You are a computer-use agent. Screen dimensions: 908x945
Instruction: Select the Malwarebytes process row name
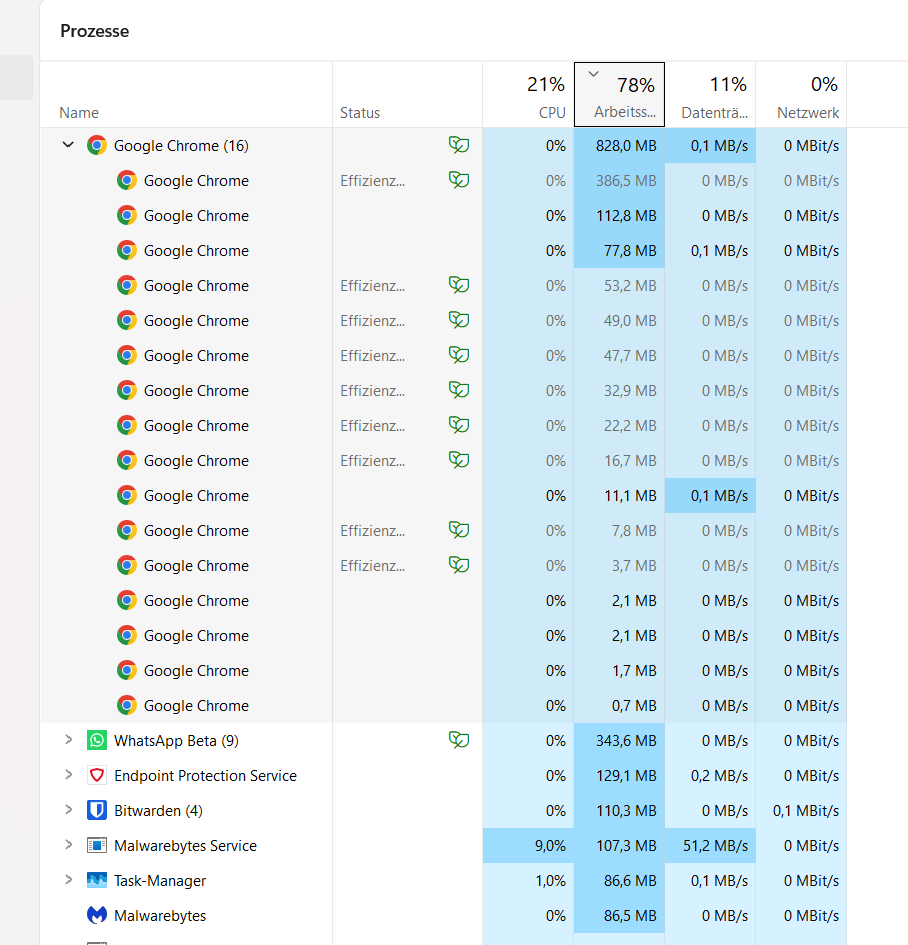coord(160,915)
